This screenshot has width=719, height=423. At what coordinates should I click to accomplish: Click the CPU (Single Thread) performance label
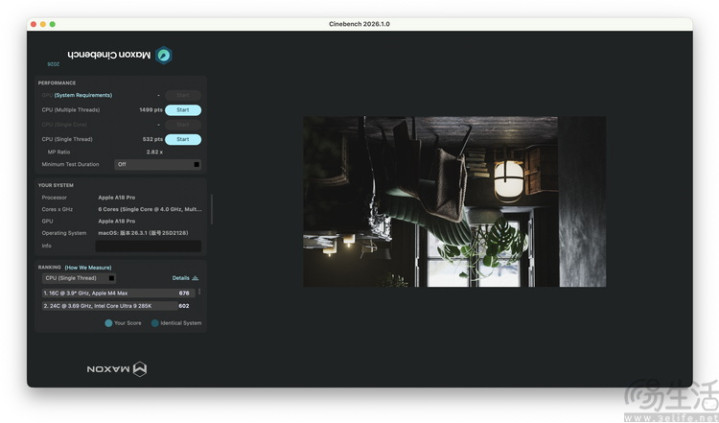[x=67, y=139]
